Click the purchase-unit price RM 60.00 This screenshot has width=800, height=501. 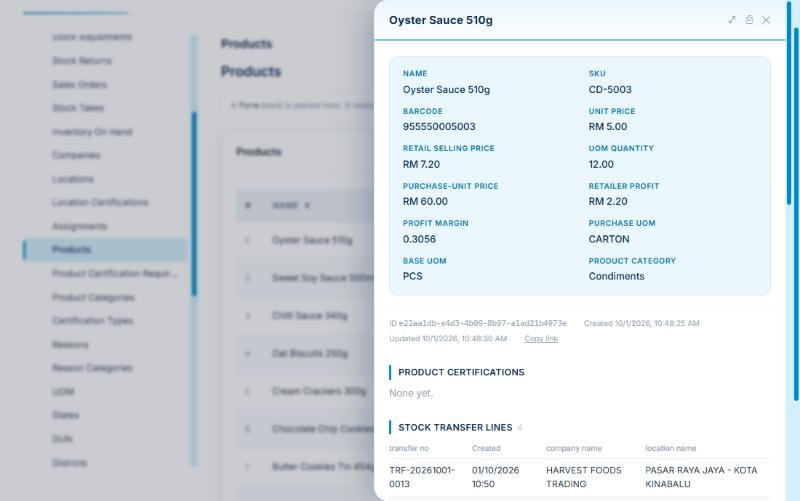pyautogui.click(x=425, y=202)
